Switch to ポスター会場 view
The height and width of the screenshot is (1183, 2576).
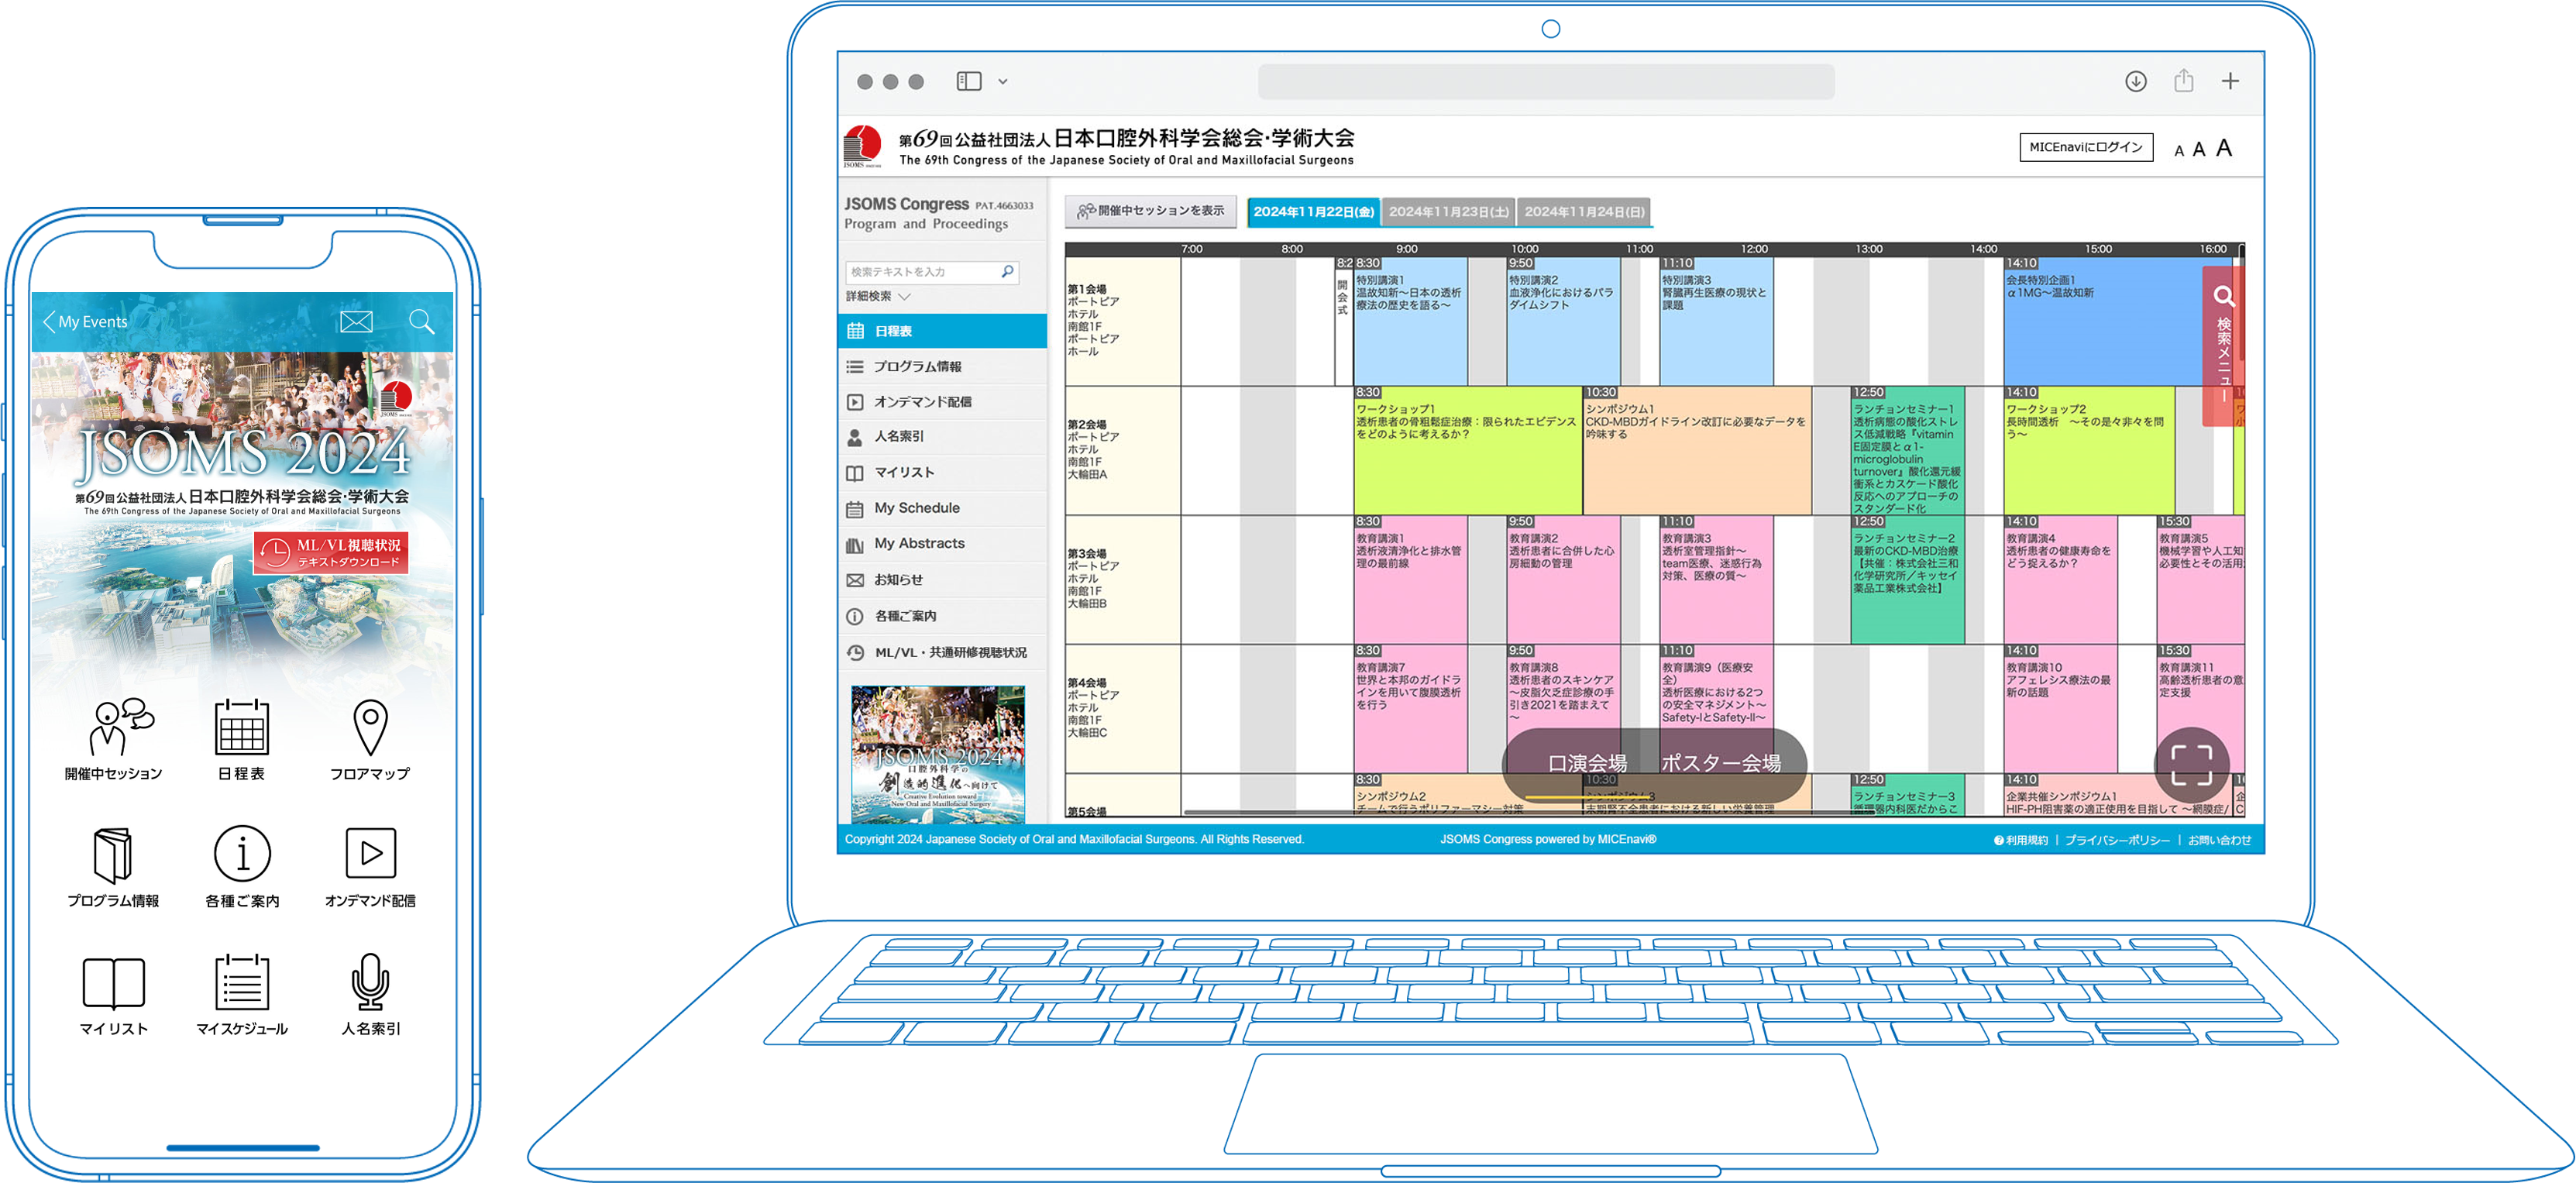pyautogui.click(x=1721, y=763)
